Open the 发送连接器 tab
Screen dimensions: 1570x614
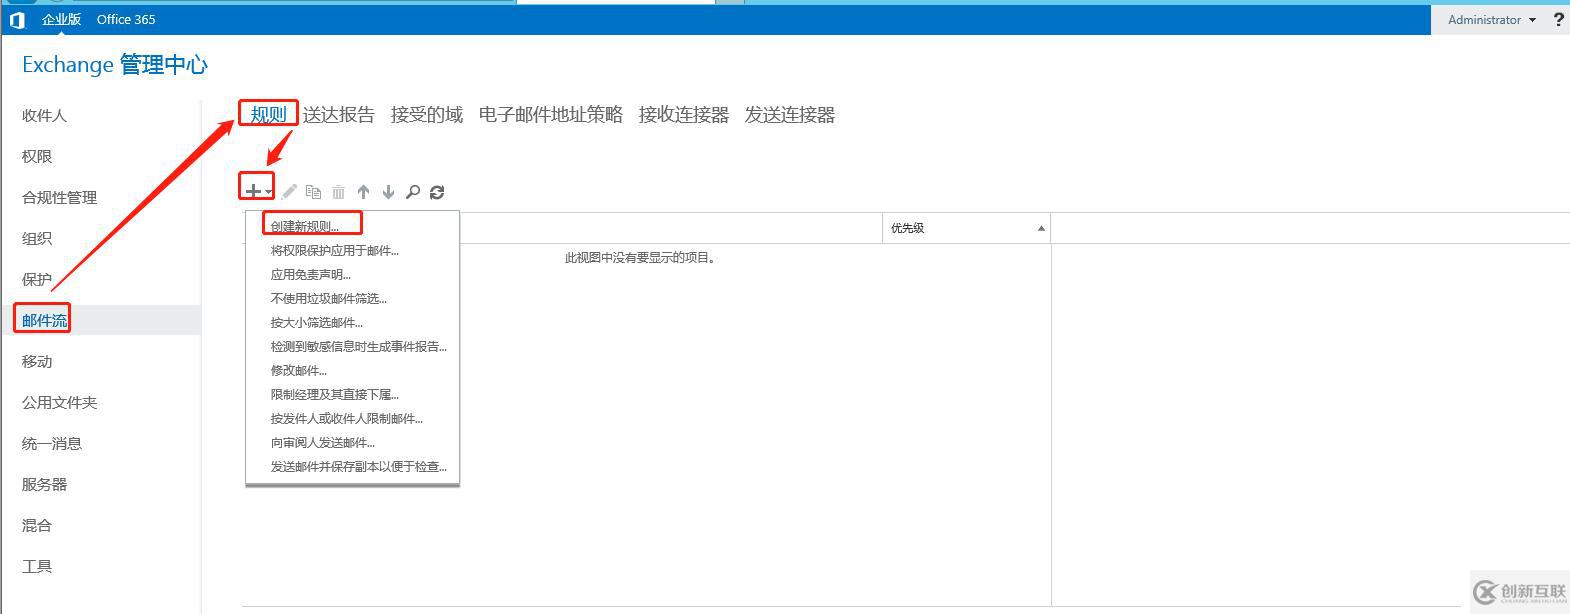point(790,114)
